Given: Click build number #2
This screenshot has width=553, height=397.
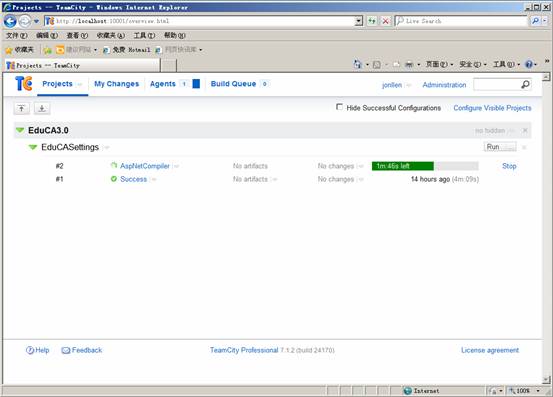Looking at the screenshot, I should [x=60, y=166].
